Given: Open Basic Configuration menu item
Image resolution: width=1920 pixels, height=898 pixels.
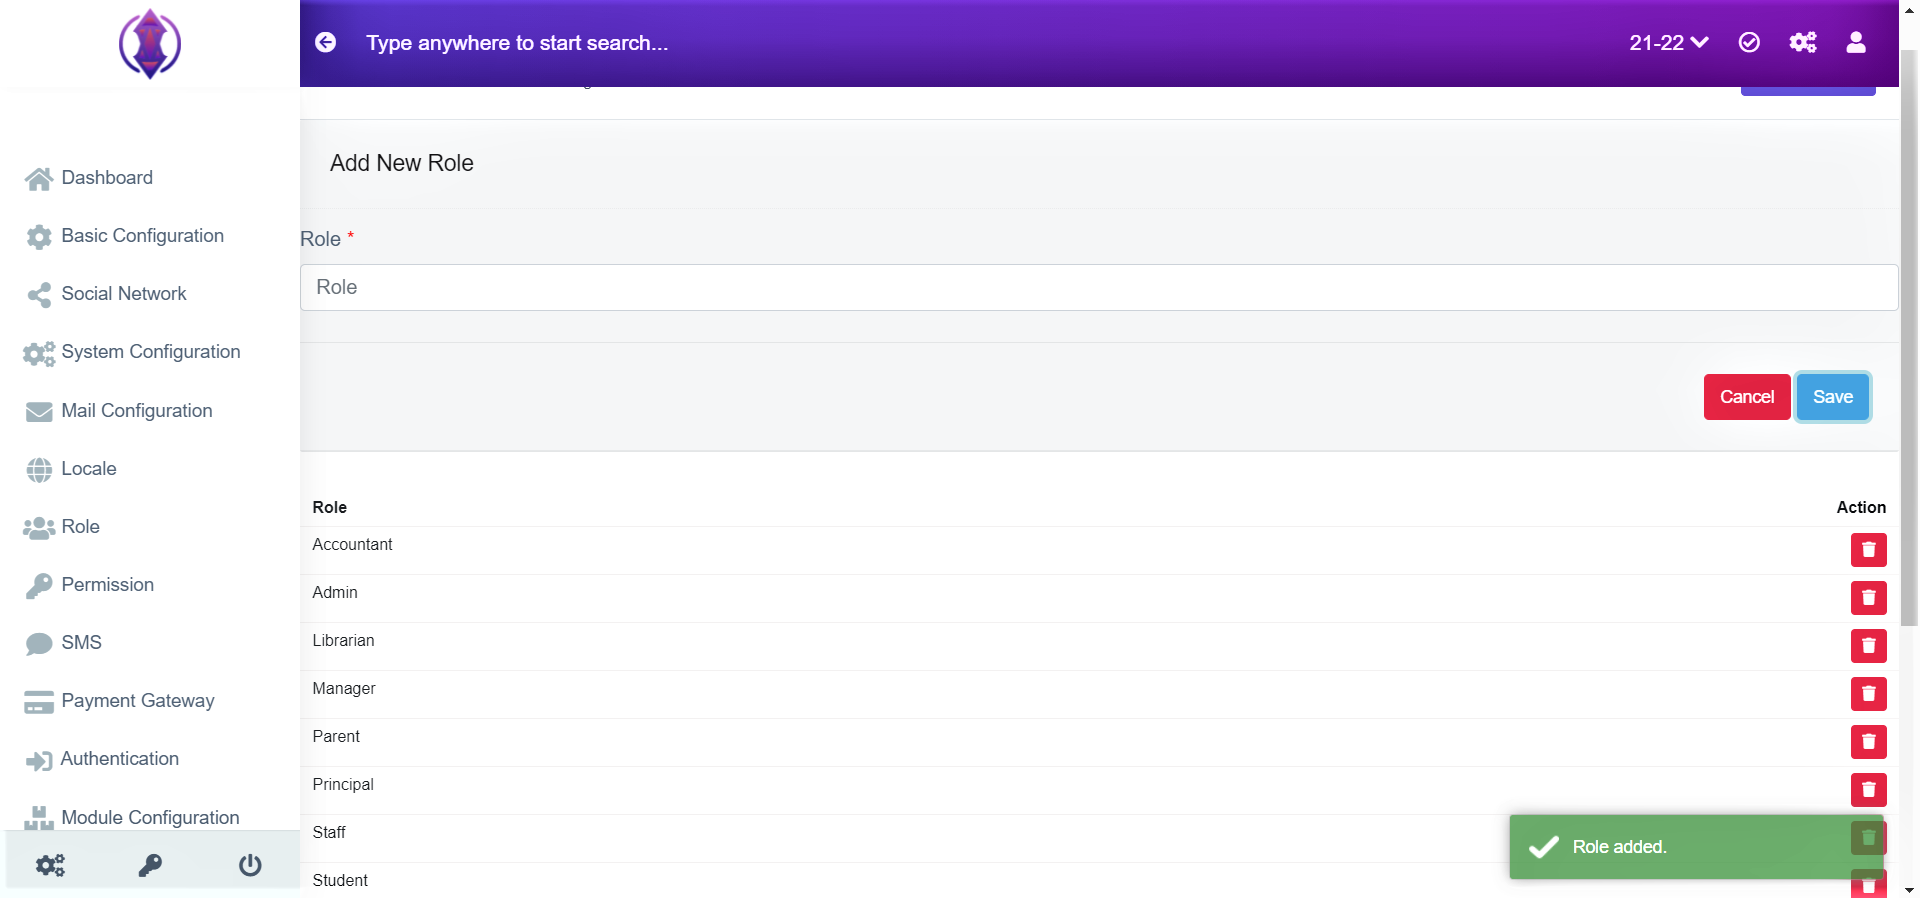Looking at the screenshot, I should [x=143, y=236].
